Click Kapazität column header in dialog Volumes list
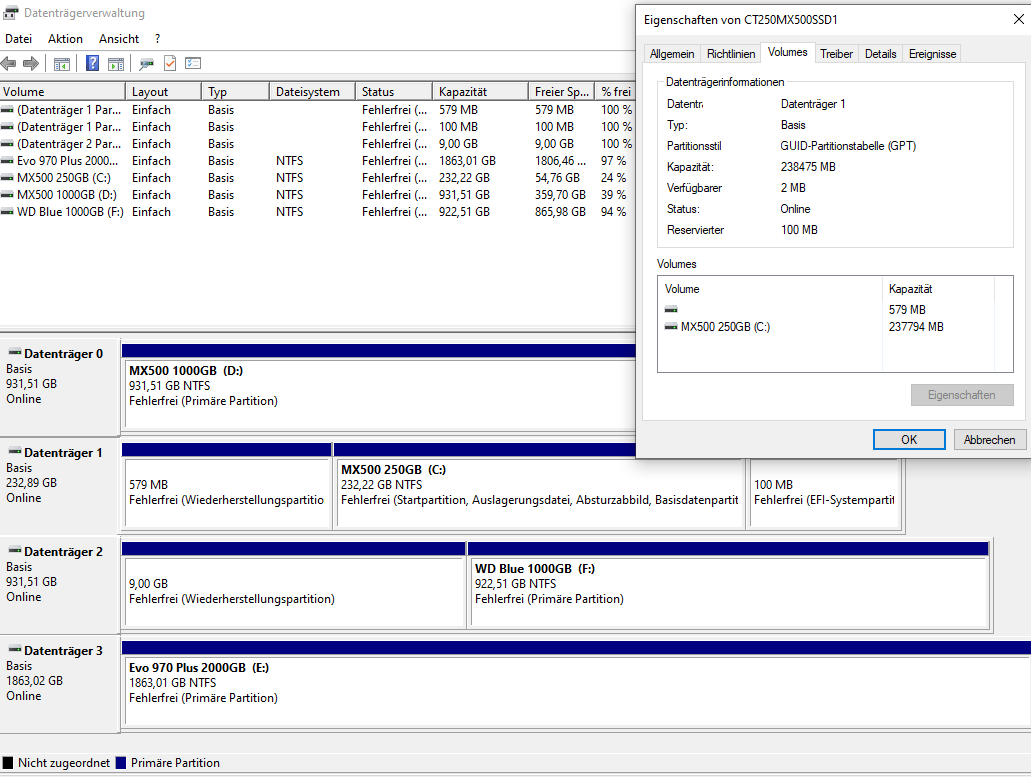Viewport: 1031px width, 777px height. pyautogui.click(x=938, y=289)
